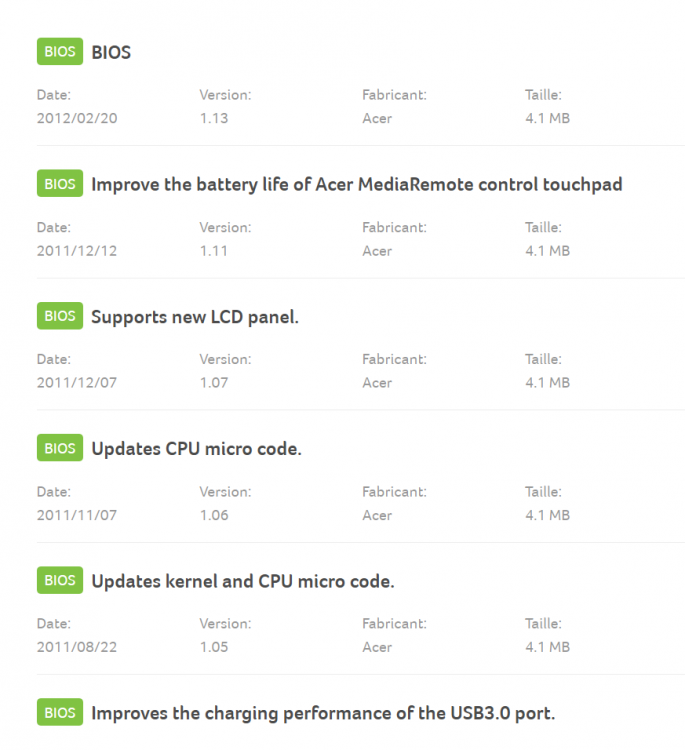Select the date 2011/11/07
The width and height of the screenshot is (685, 750).
[77, 515]
